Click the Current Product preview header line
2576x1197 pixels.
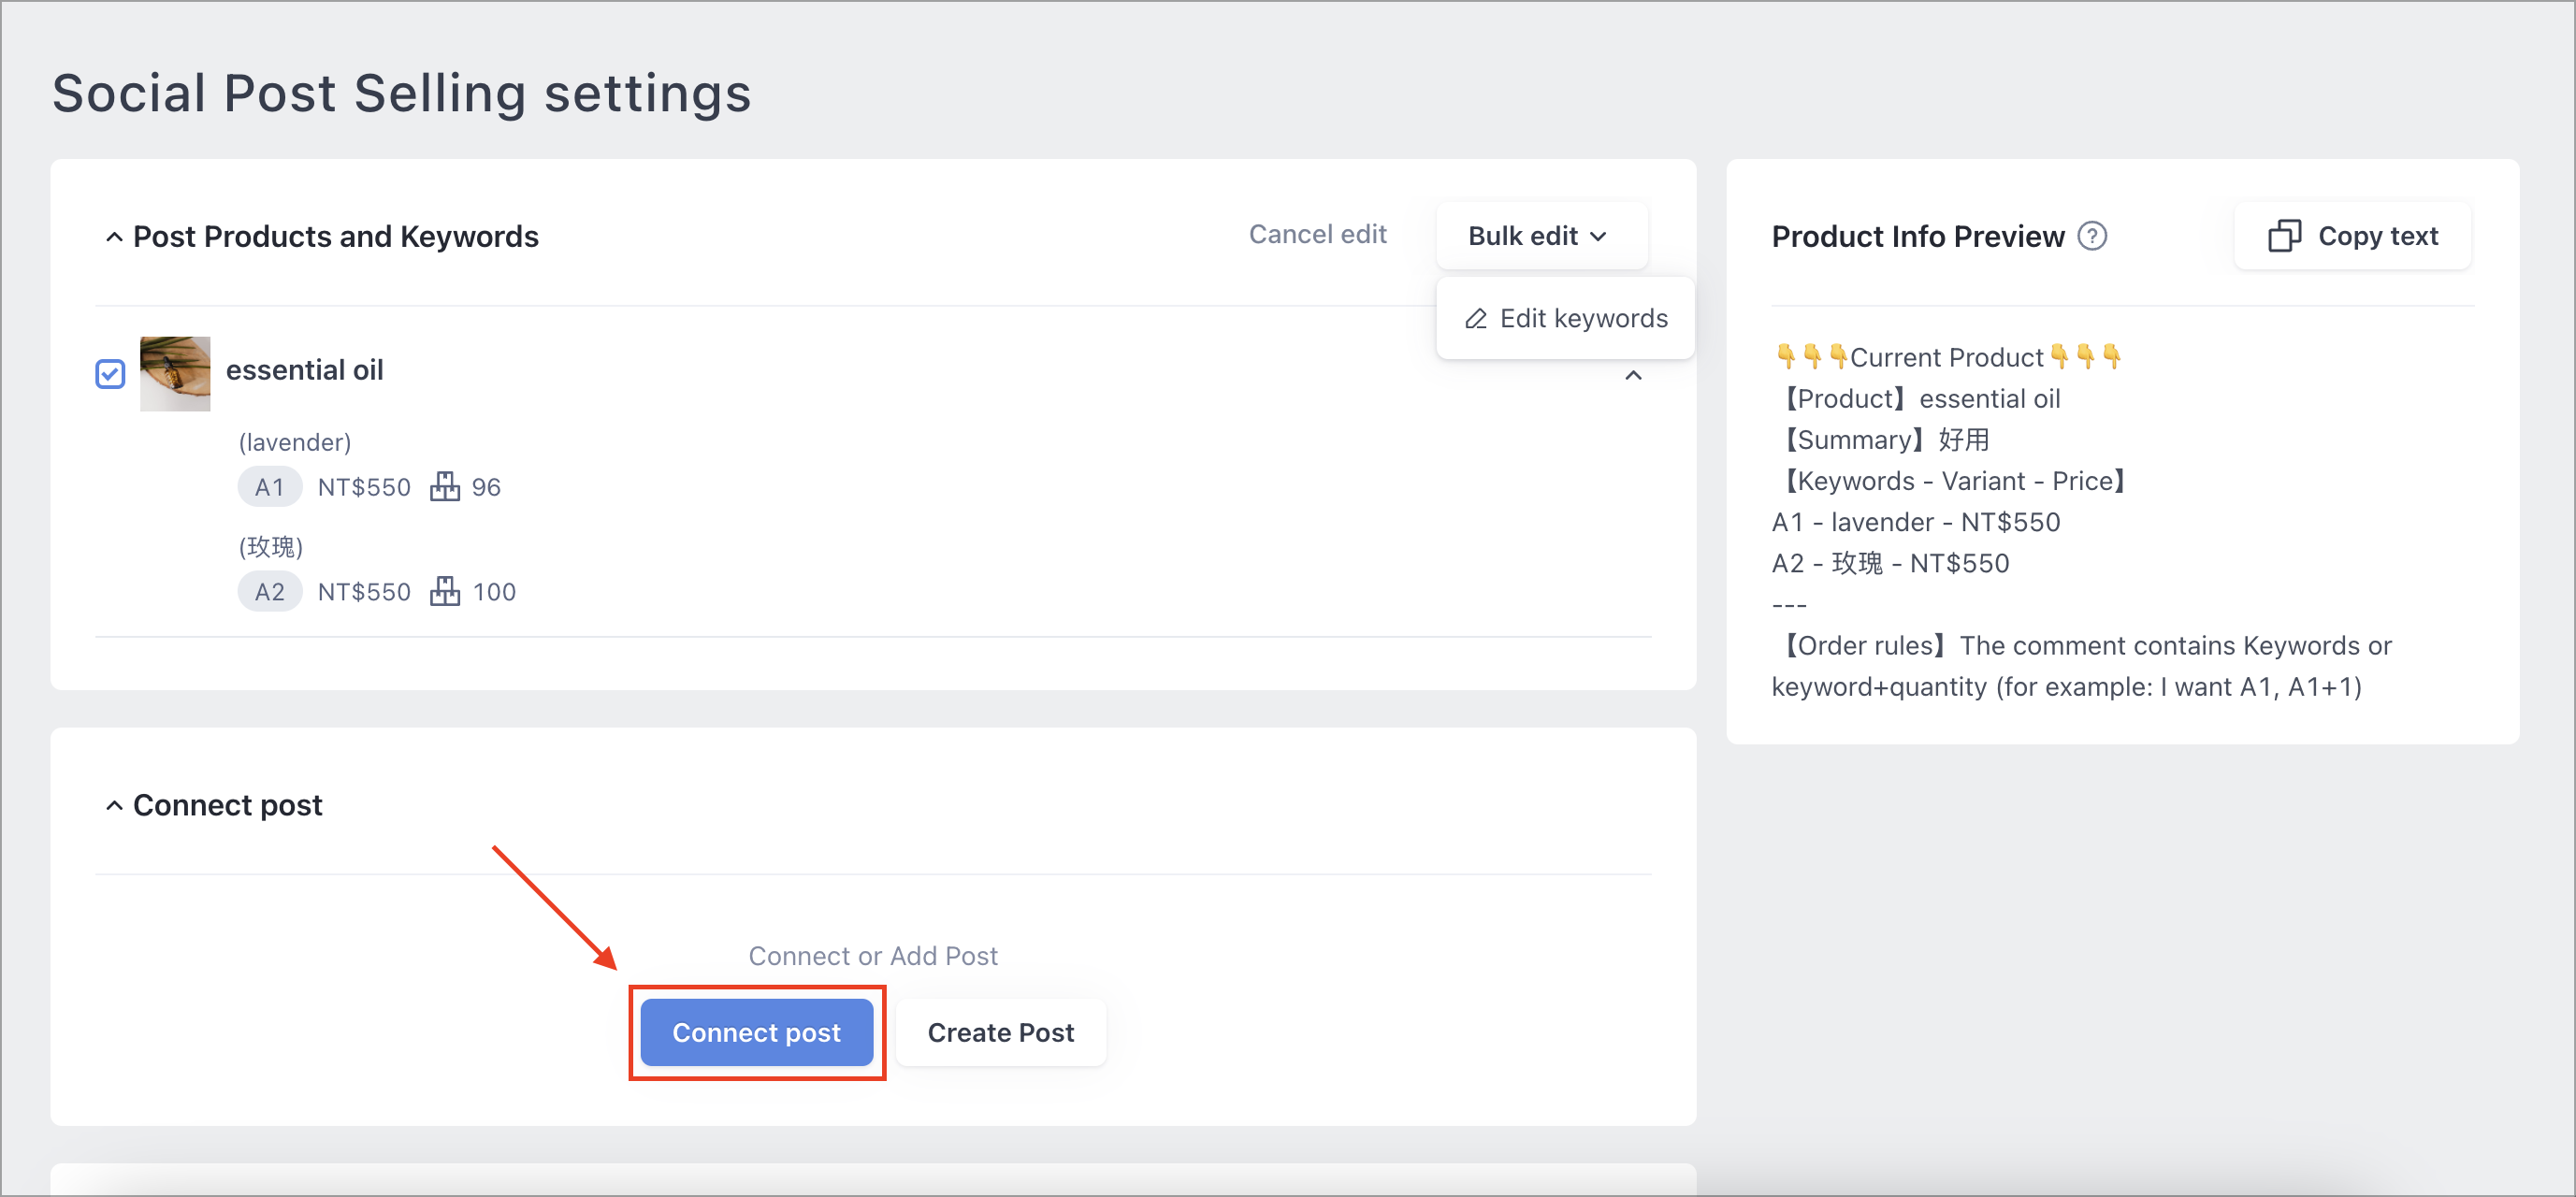tap(1947, 357)
